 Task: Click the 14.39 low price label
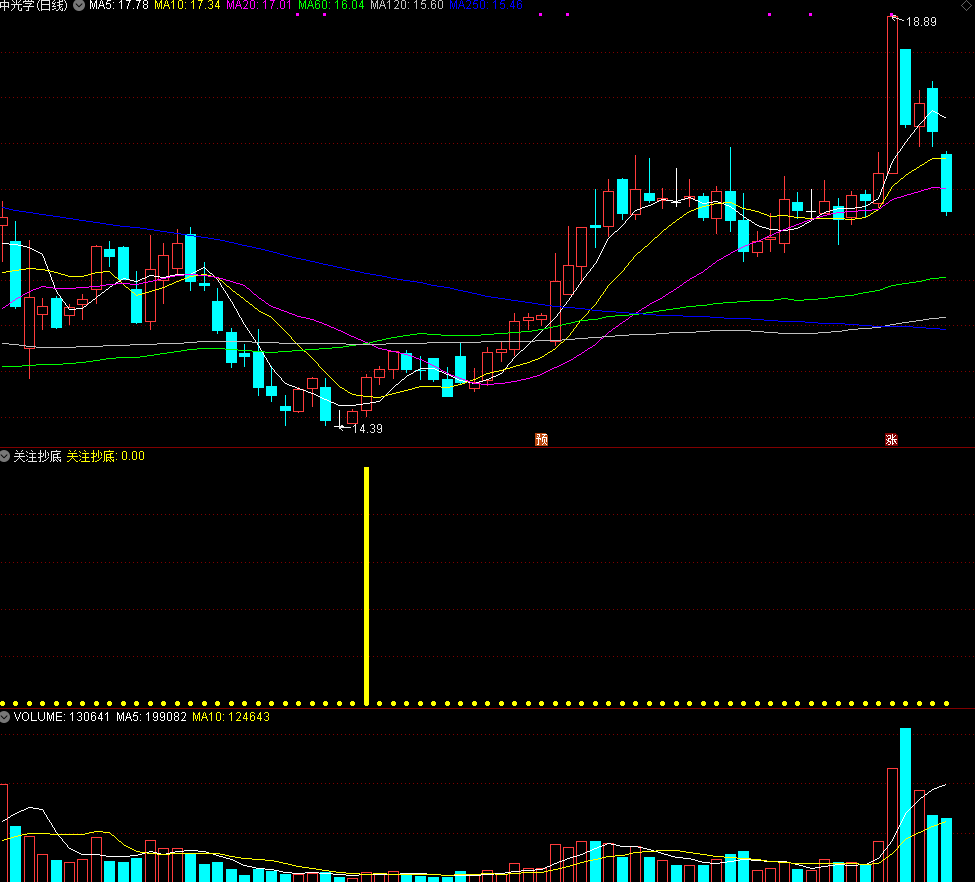[x=367, y=429]
